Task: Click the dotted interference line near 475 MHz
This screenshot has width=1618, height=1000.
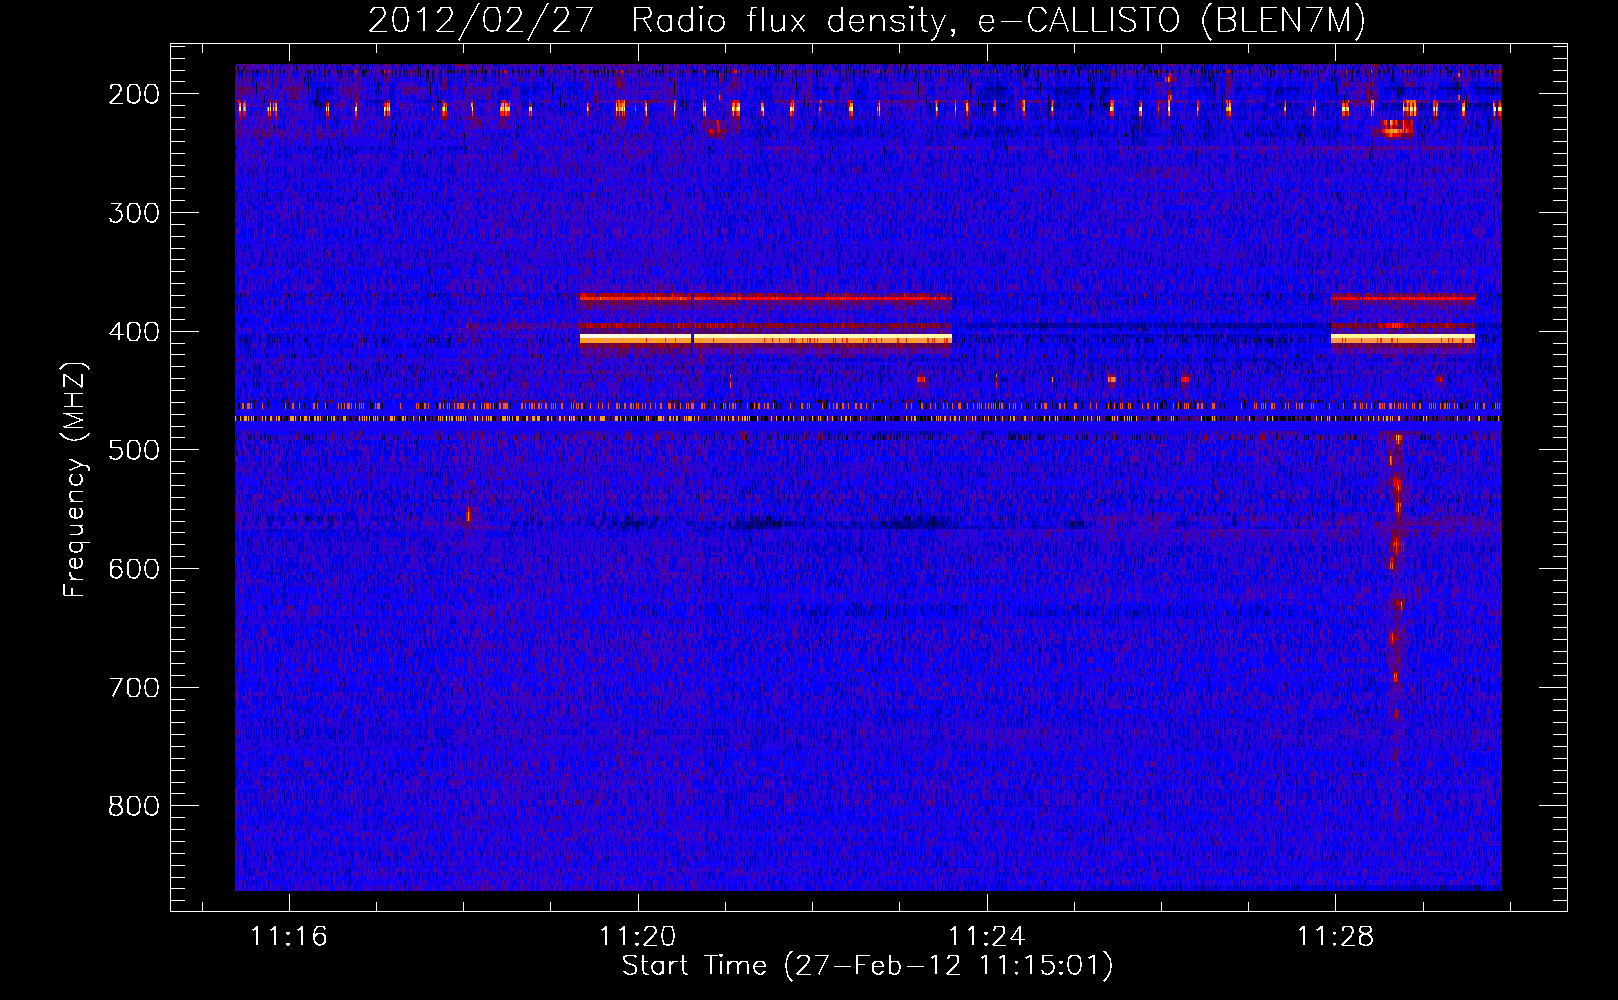Action: (x=868, y=419)
